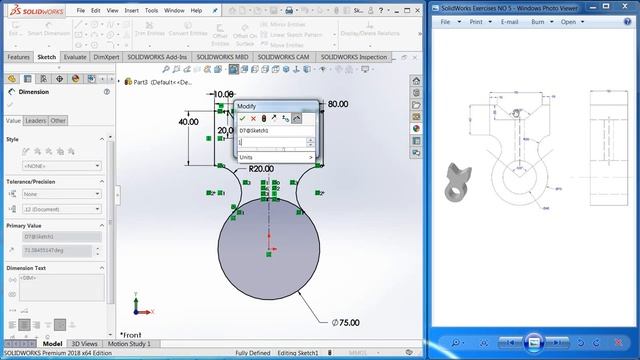Select the Ø75.00 diameter dimension

(x=345, y=322)
